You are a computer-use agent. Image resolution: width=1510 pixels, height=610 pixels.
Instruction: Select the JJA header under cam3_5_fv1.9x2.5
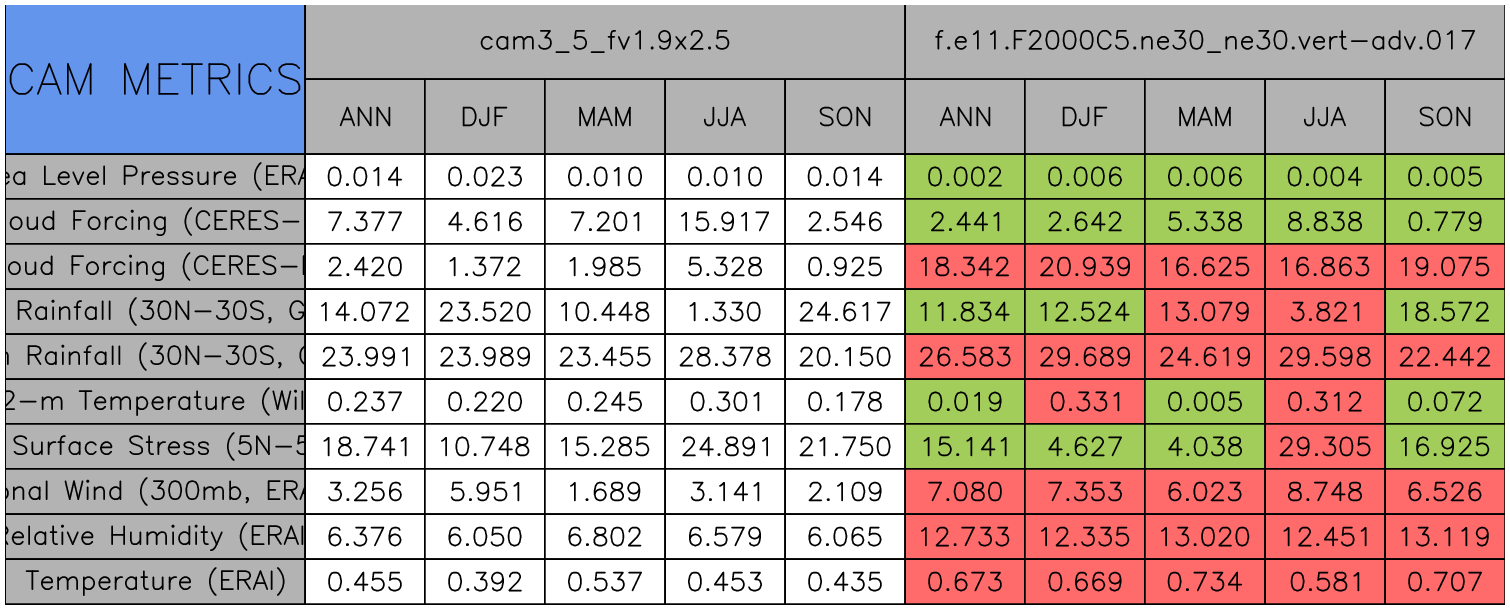725,117
